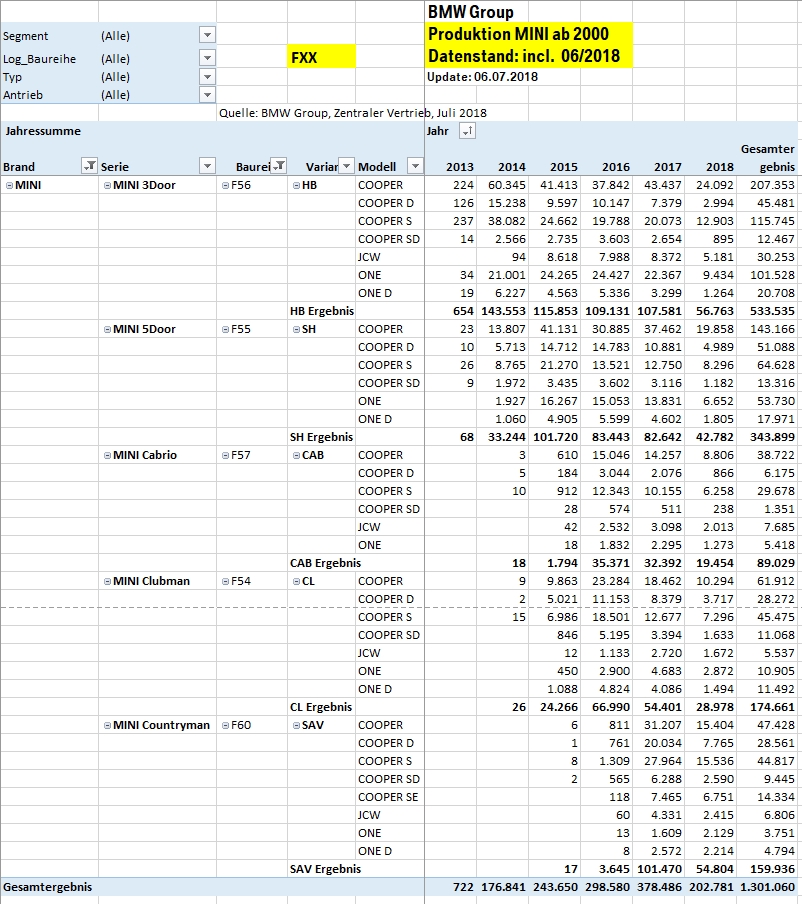Image resolution: width=802 pixels, height=904 pixels.
Task: Select the CAB subtotal value 89.029
Action: [776, 563]
